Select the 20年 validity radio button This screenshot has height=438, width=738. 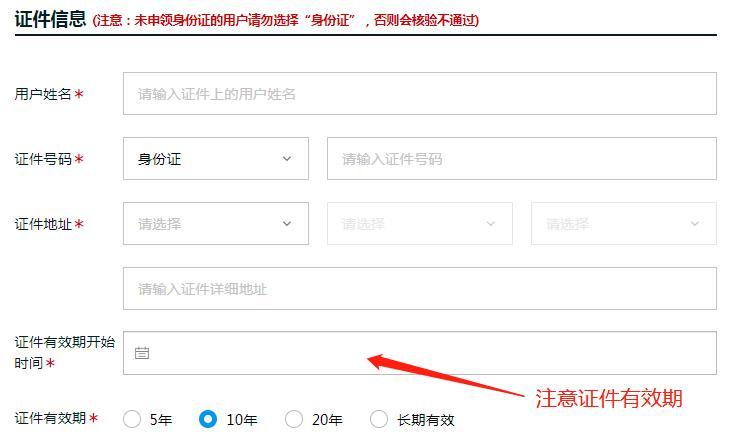click(294, 419)
